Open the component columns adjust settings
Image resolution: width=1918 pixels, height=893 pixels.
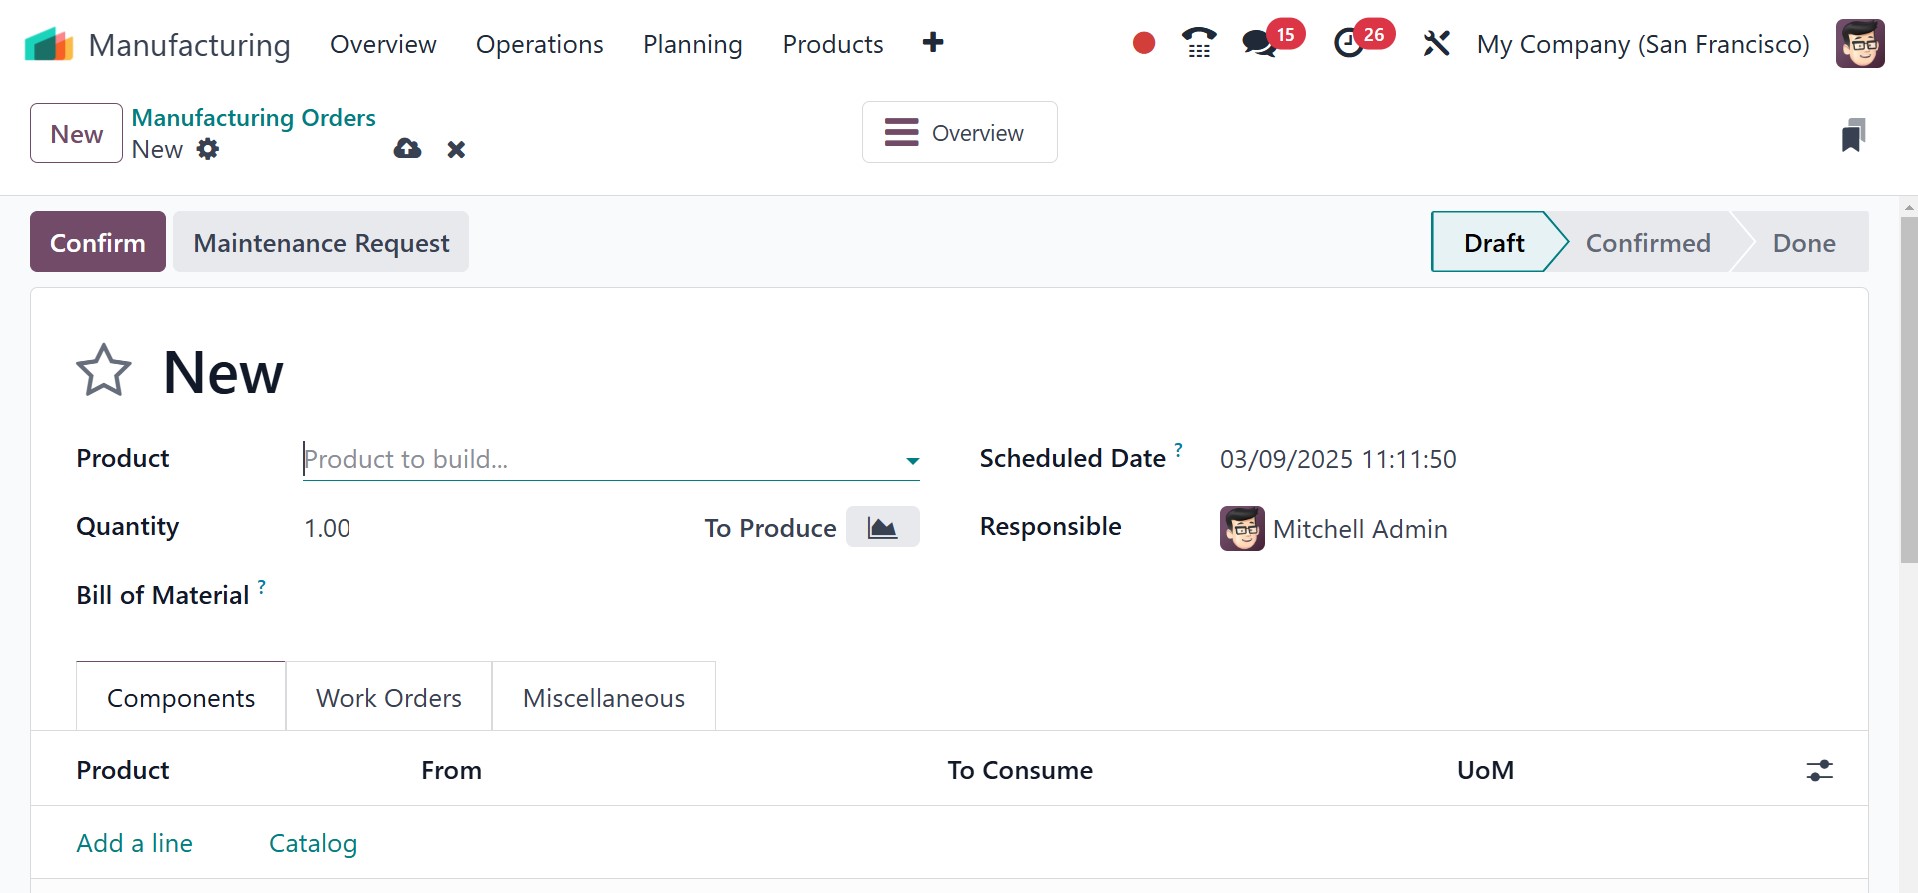coord(1819,770)
